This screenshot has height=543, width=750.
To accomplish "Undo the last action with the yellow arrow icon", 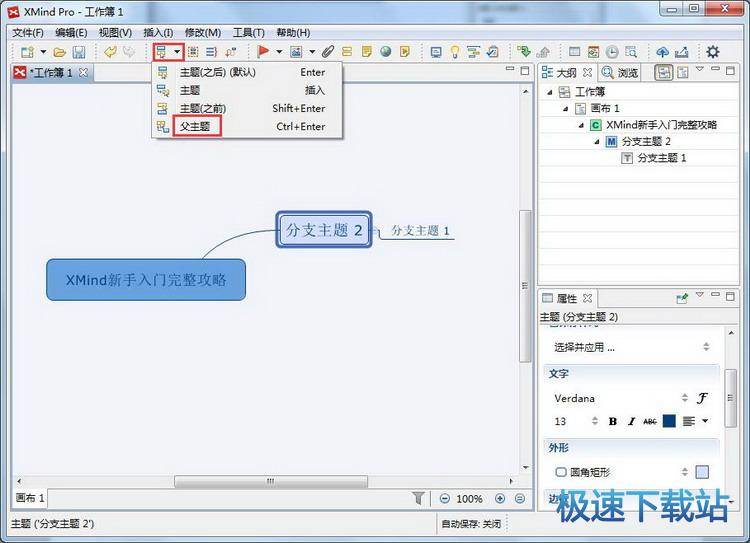I will pos(110,51).
